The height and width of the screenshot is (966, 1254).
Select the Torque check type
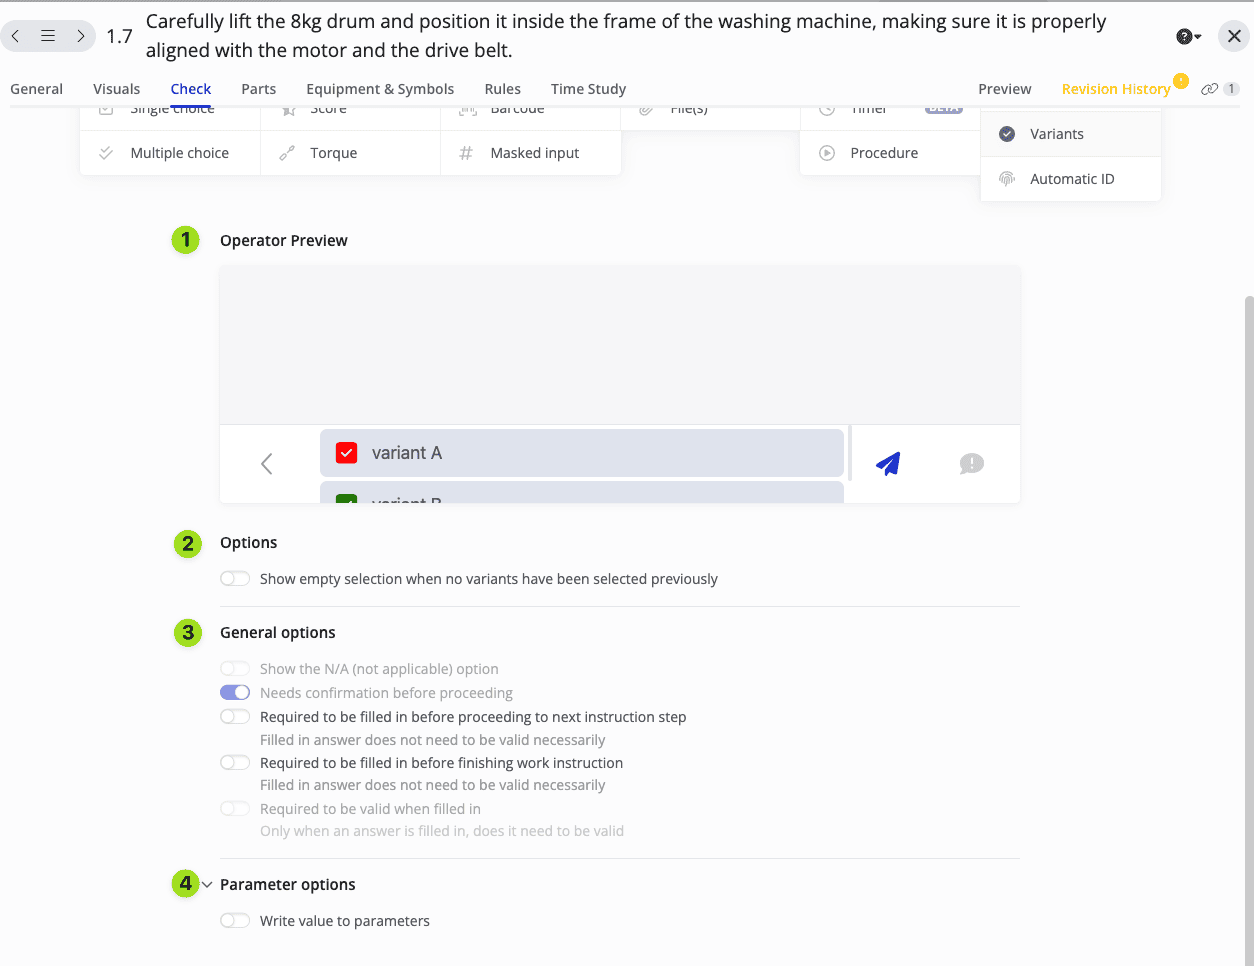coord(333,153)
